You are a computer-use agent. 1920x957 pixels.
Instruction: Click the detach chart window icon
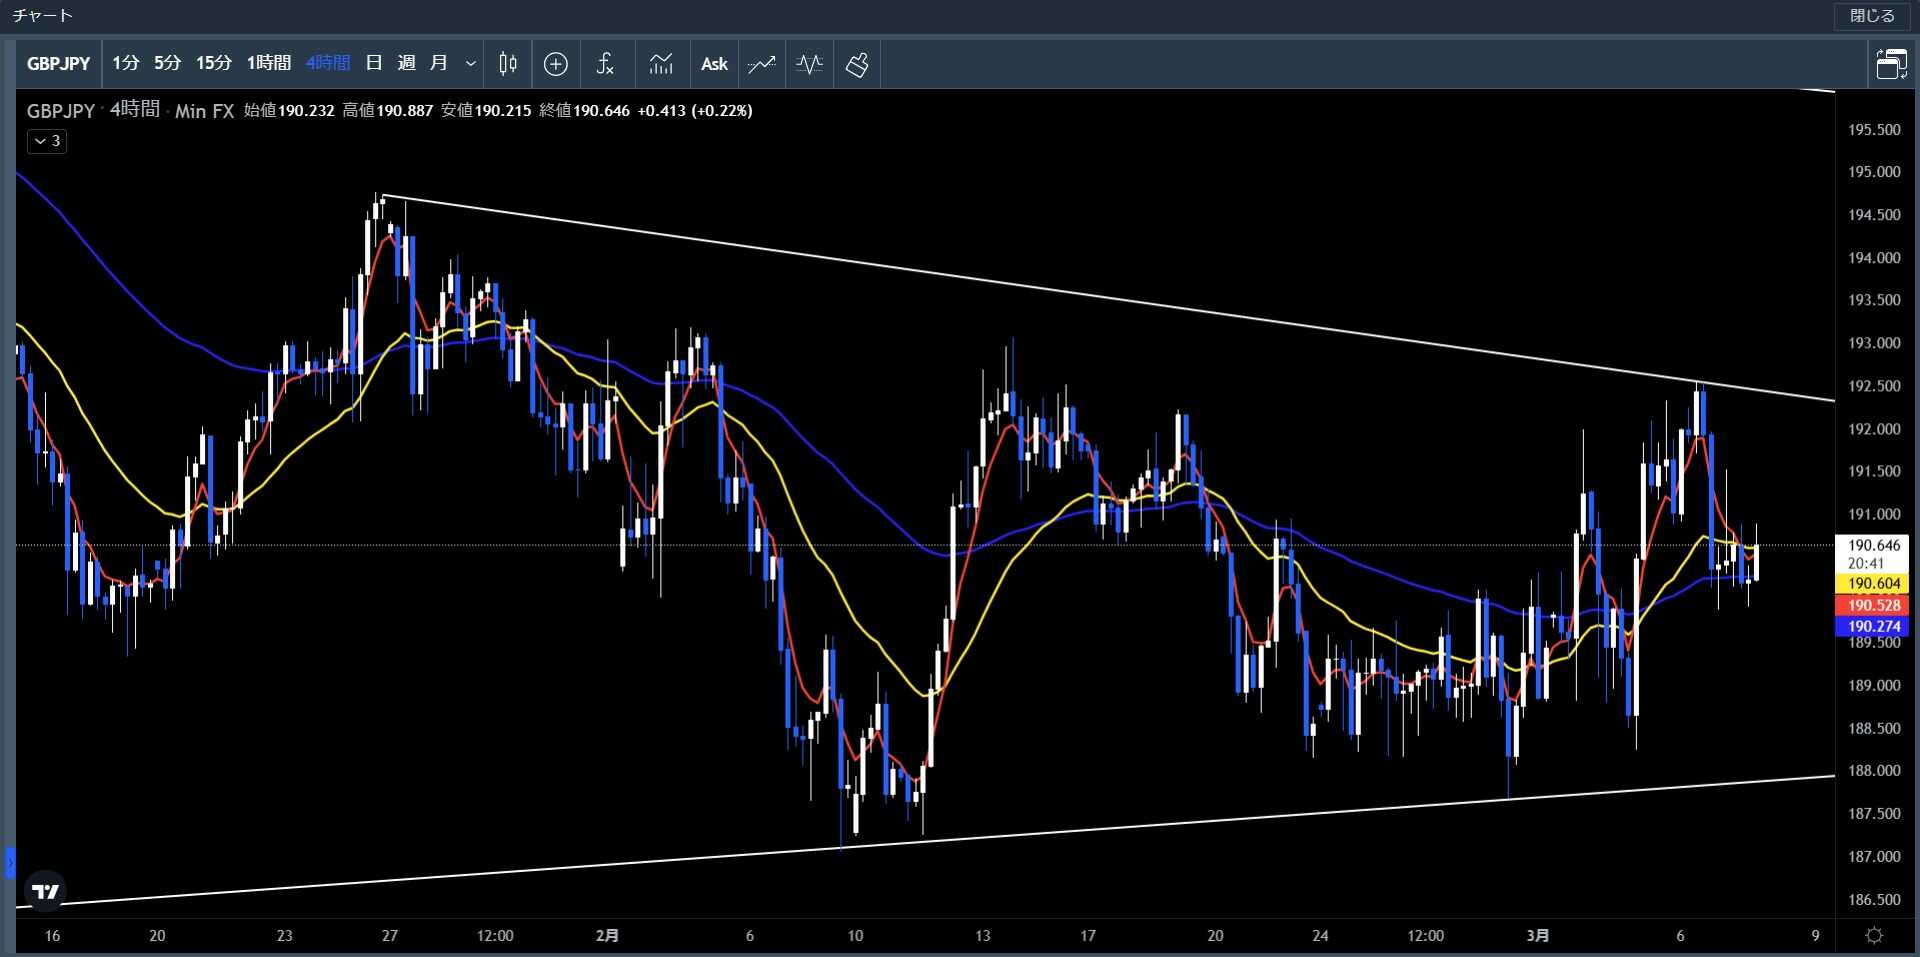click(x=1891, y=64)
